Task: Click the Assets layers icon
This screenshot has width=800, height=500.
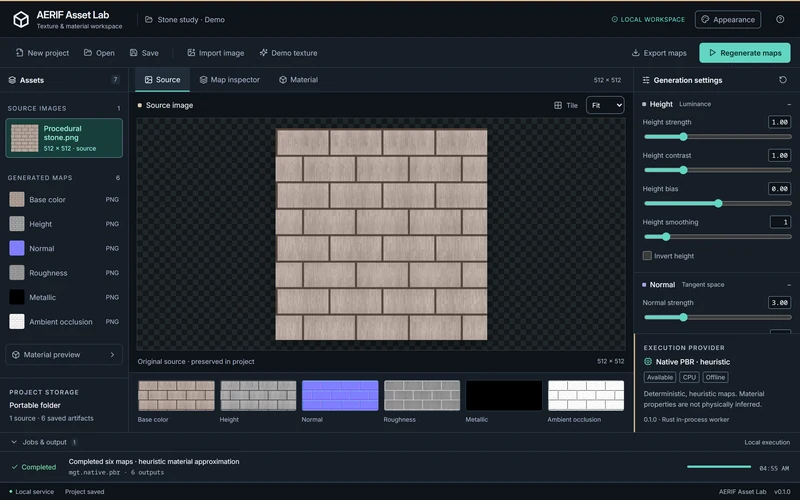Action: [12, 80]
